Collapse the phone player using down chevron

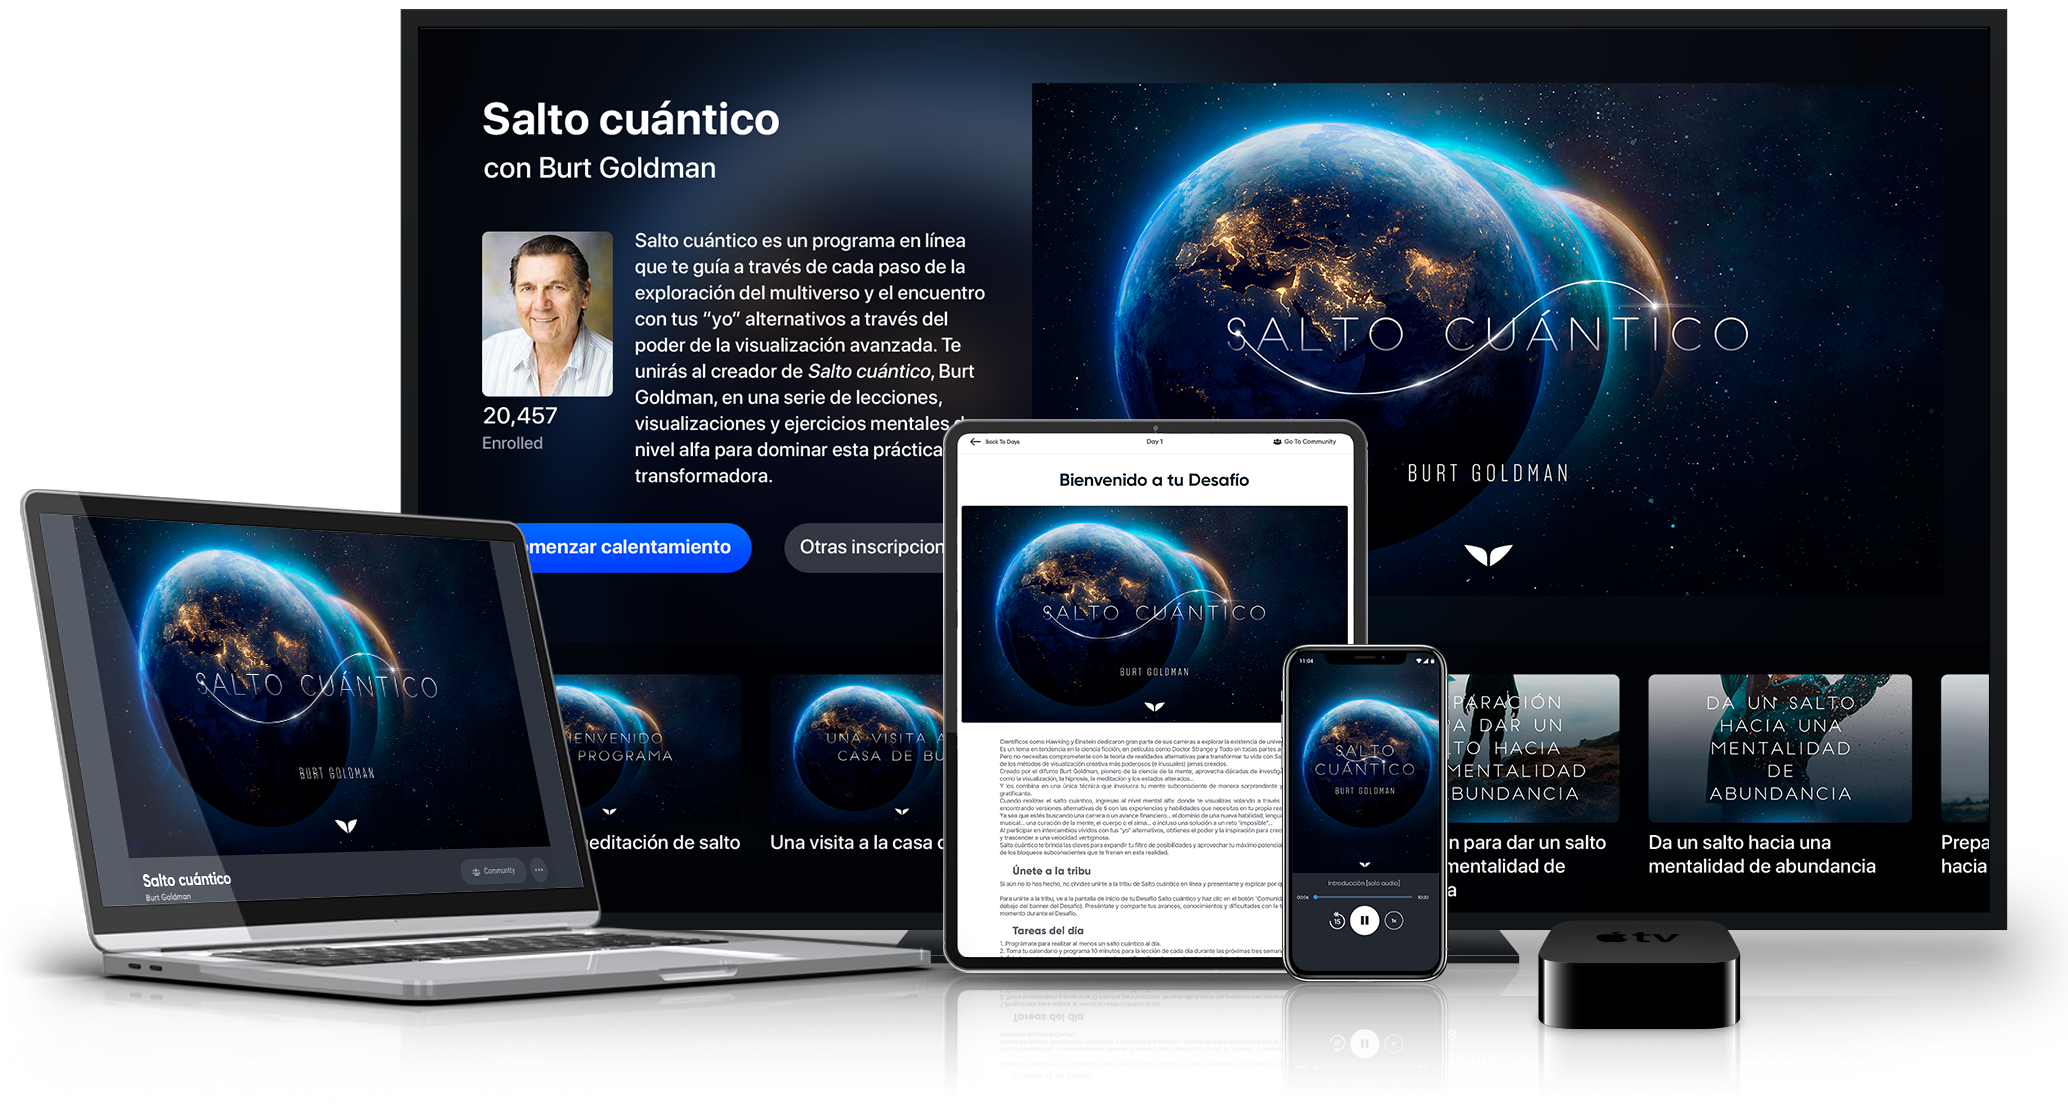(x=1364, y=864)
